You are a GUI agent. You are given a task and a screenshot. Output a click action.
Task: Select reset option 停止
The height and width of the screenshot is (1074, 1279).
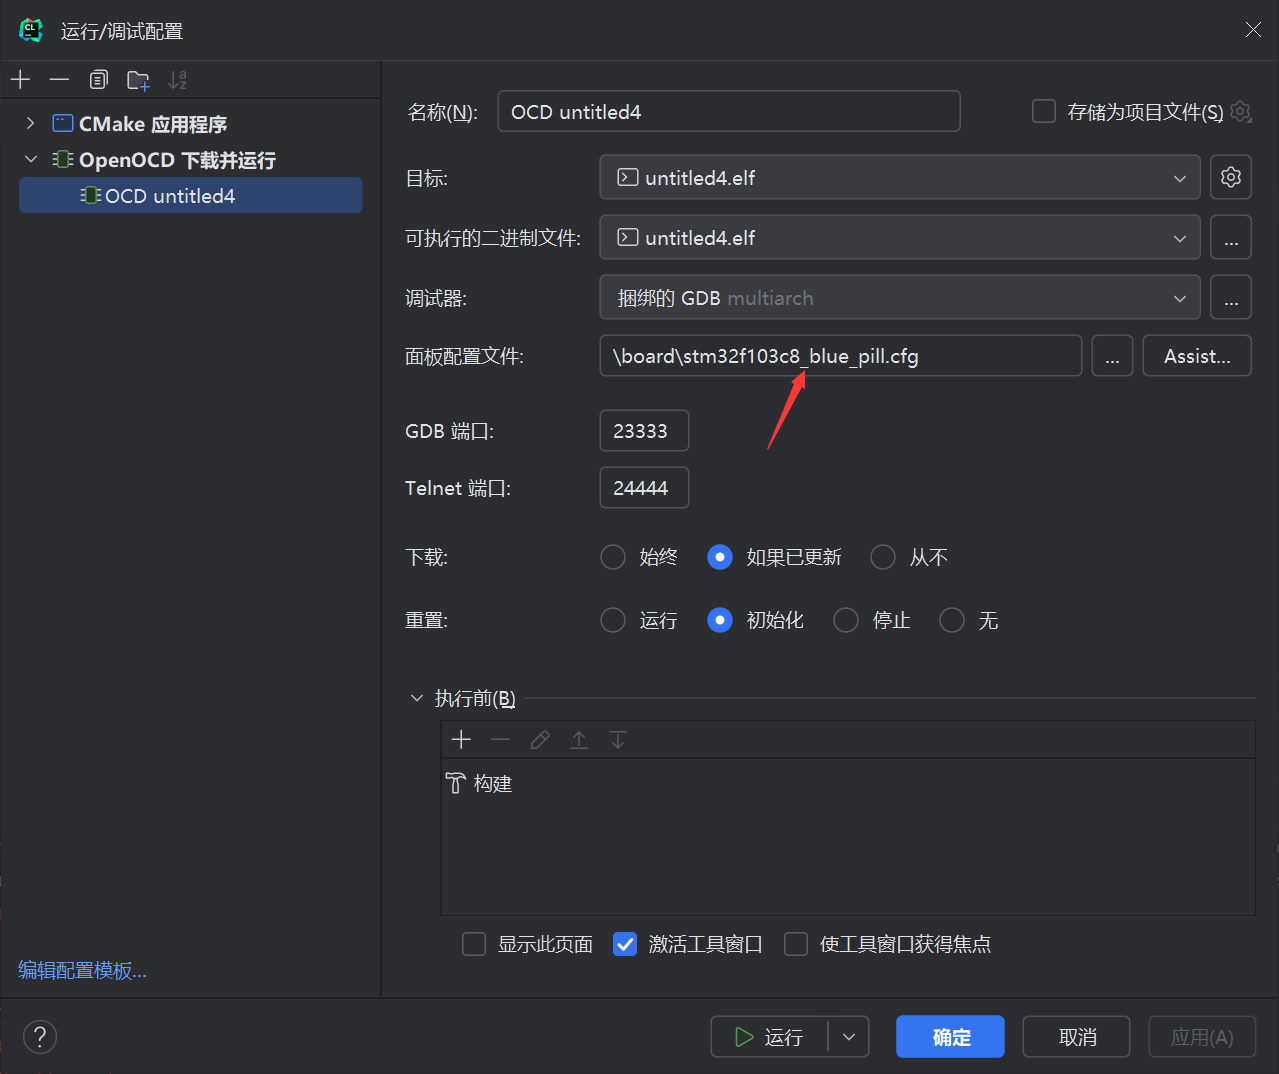tap(846, 620)
